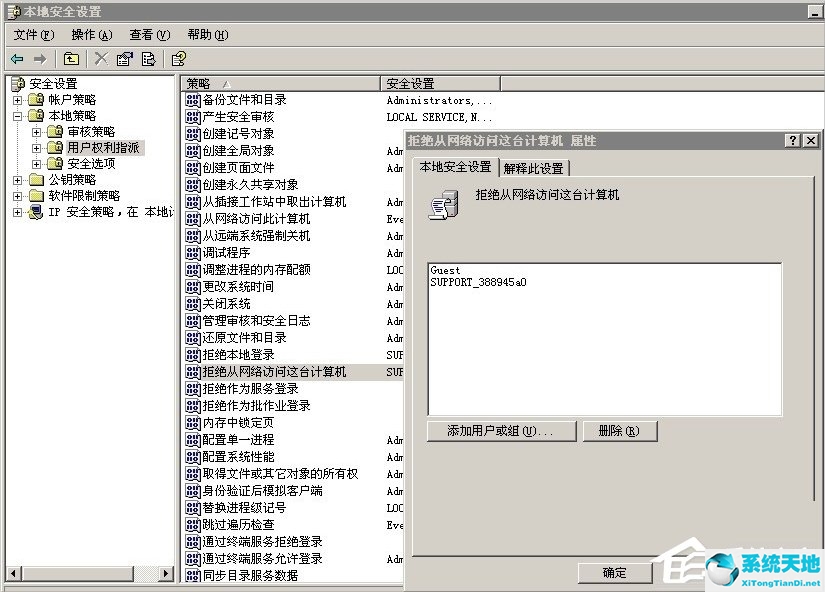This screenshot has height=592, width=825.
Task: Expand the 软件限制策略 tree node
Action: pos(17,196)
